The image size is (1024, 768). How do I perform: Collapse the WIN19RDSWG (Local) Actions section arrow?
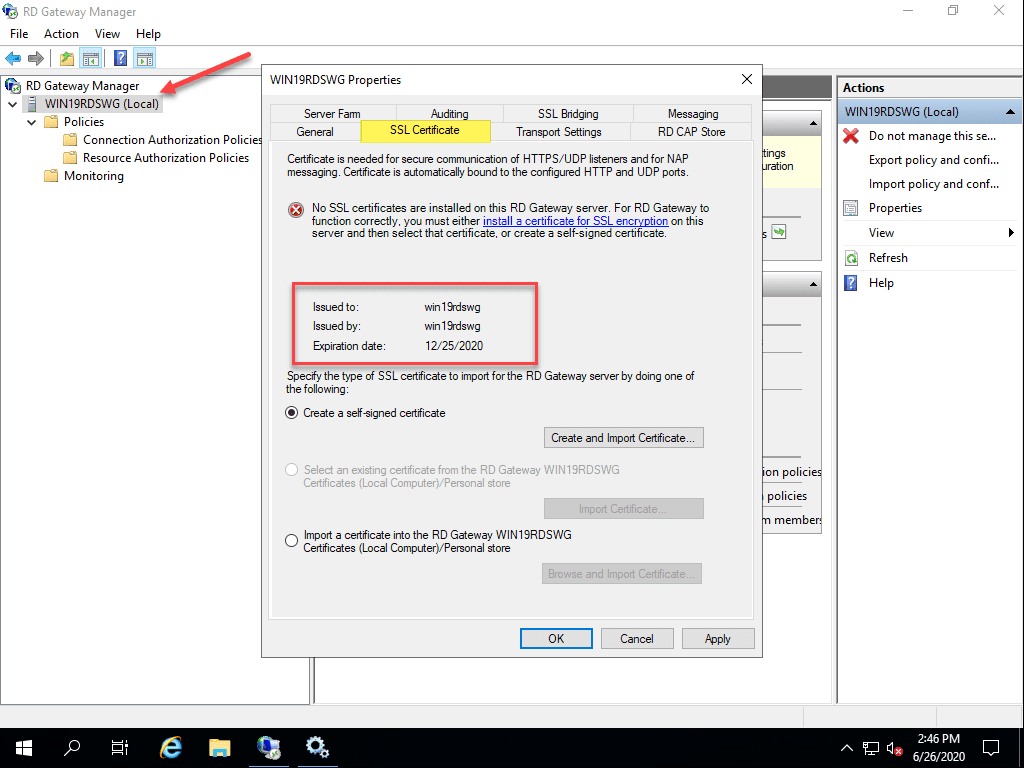1010,112
